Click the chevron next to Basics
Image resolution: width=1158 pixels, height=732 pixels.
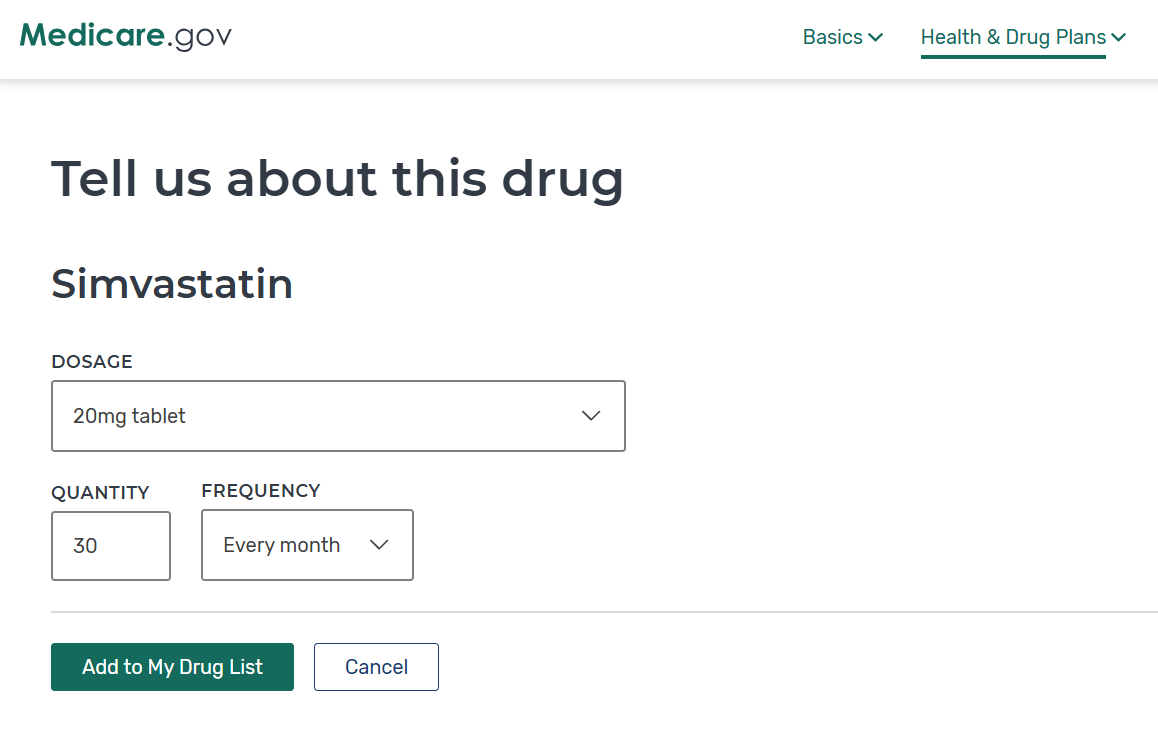[875, 38]
